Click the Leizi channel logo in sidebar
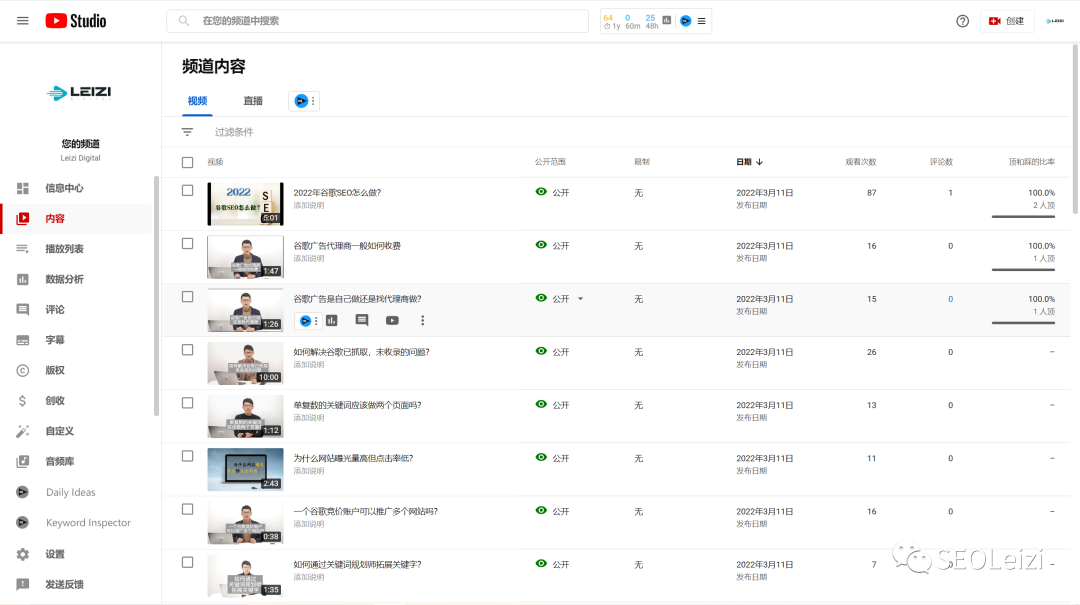The width and height of the screenshot is (1080, 605). [x=79, y=92]
